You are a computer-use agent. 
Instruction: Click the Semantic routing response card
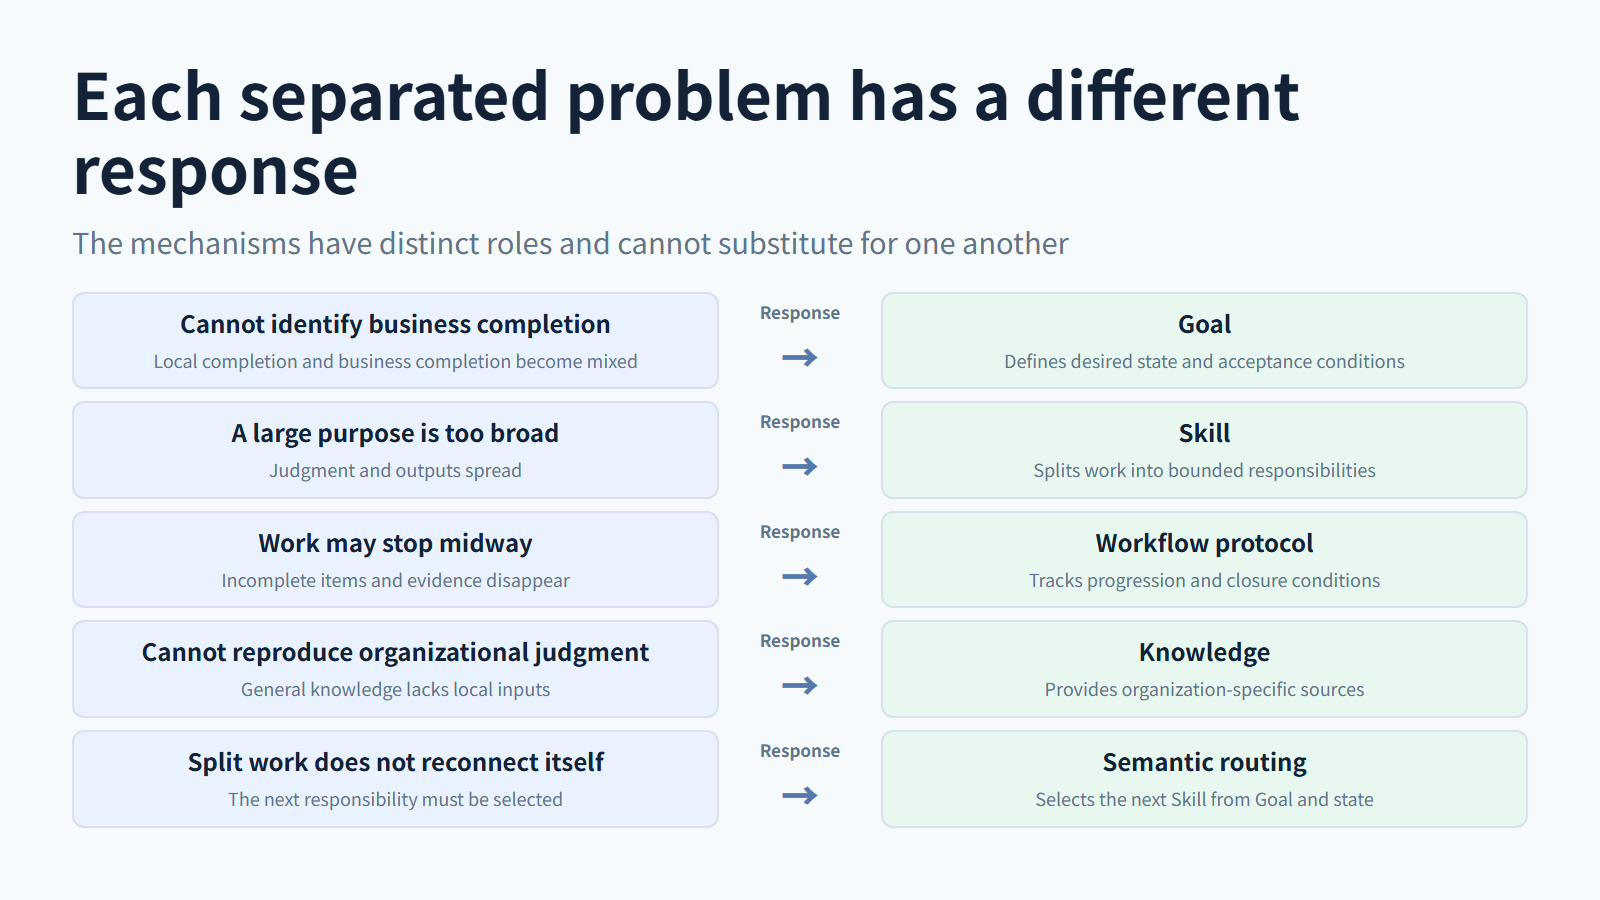[x=1204, y=779]
